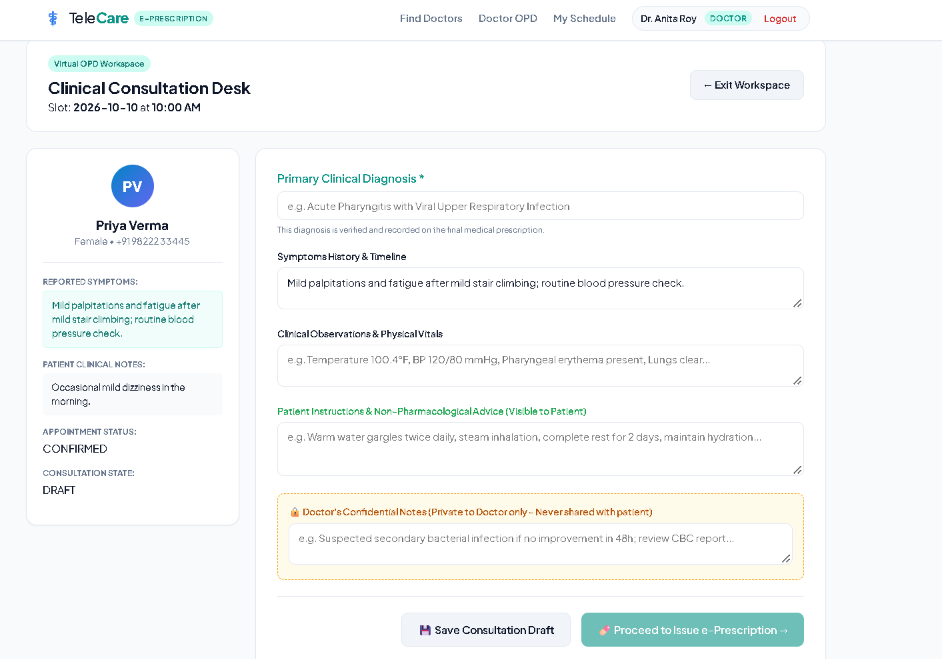Click the Symptoms History & Timeline label
Image resolution: width=942 pixels, height=659 pixels.
[x=341, y=257]
